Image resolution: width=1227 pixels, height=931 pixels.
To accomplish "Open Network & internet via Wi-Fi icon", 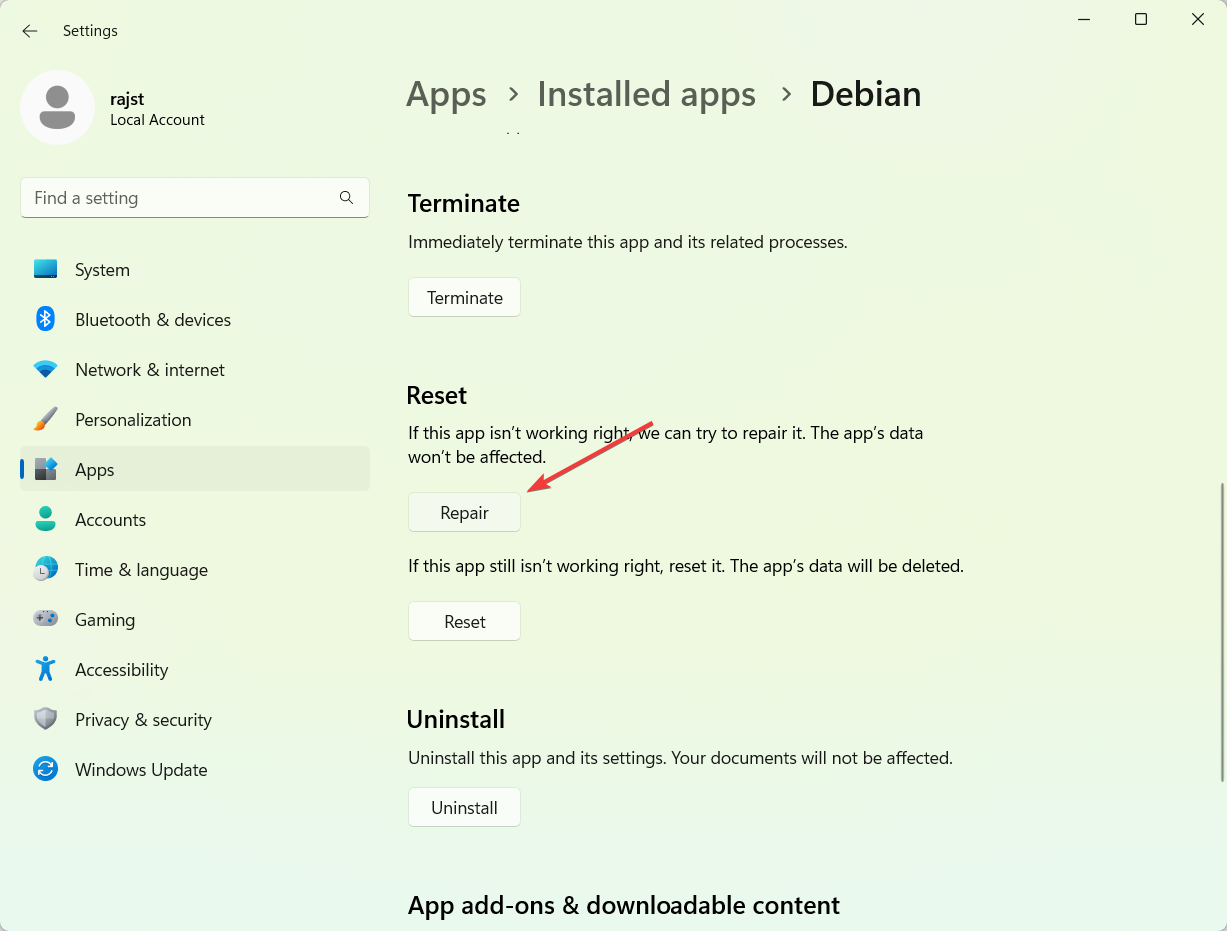I will 45,369.
